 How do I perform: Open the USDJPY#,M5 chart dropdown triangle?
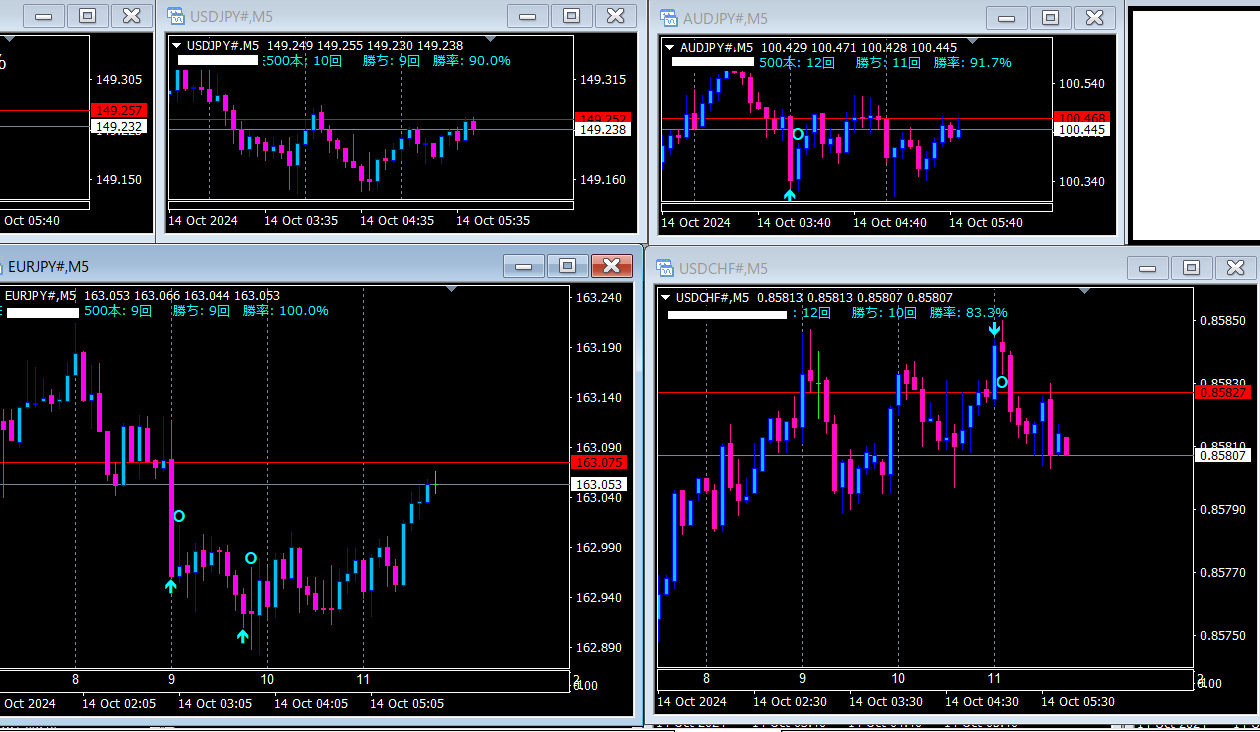point(177,45)
